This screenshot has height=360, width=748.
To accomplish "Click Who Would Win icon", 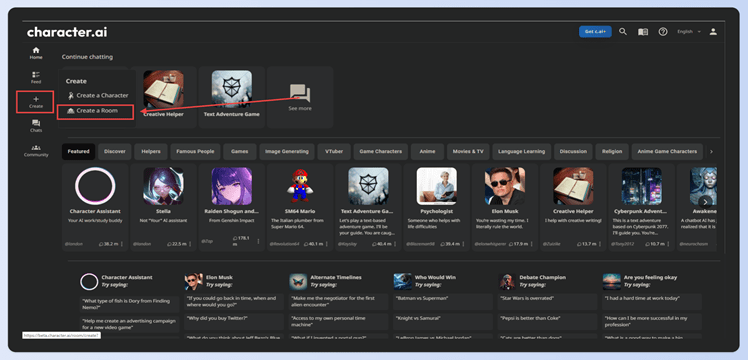I will click(402, 281).
